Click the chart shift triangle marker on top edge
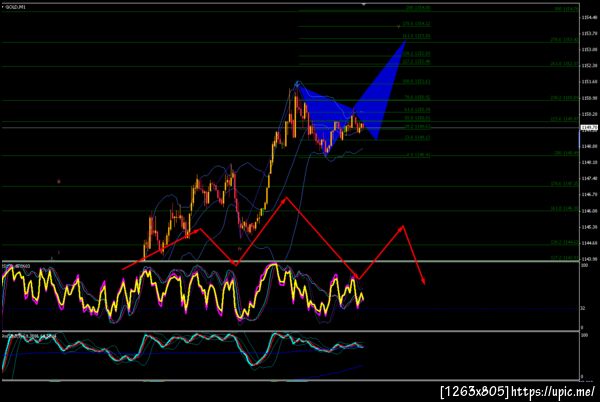Image resolution: width=600 pixels, height=402 pixels. pyautogui.click(x=364, y=4)
